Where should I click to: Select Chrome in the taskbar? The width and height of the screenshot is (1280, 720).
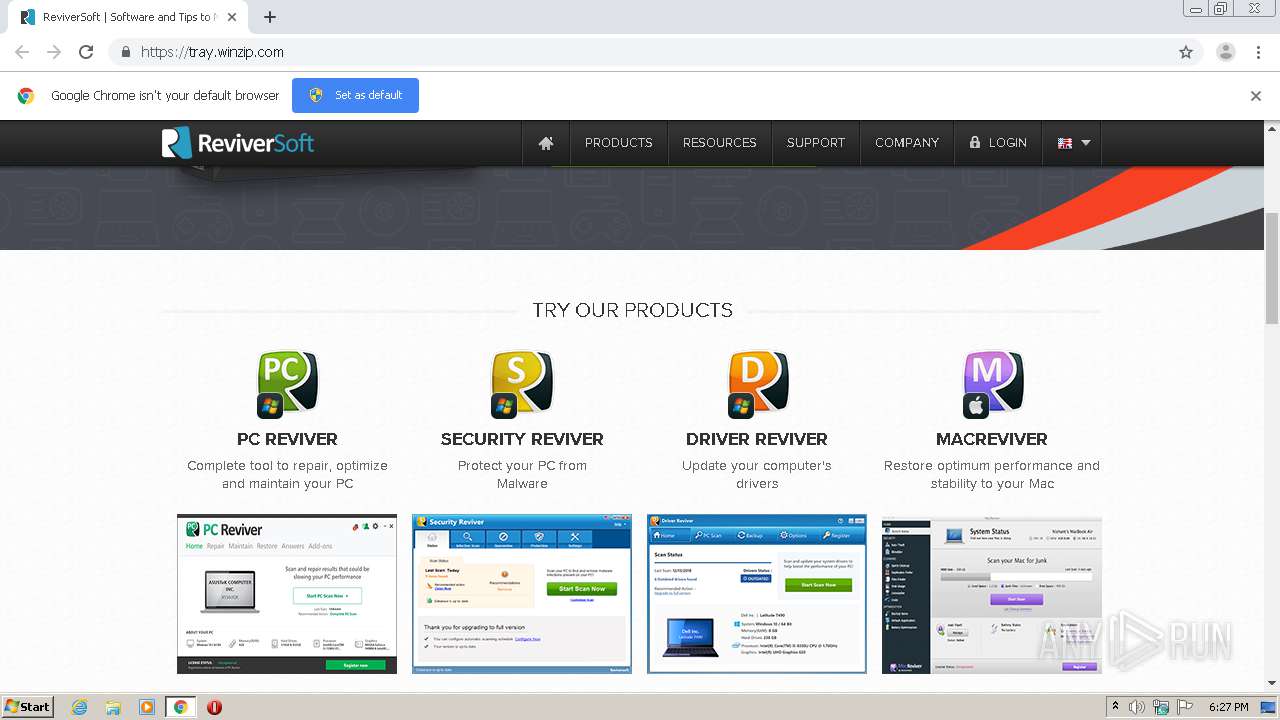181,707
